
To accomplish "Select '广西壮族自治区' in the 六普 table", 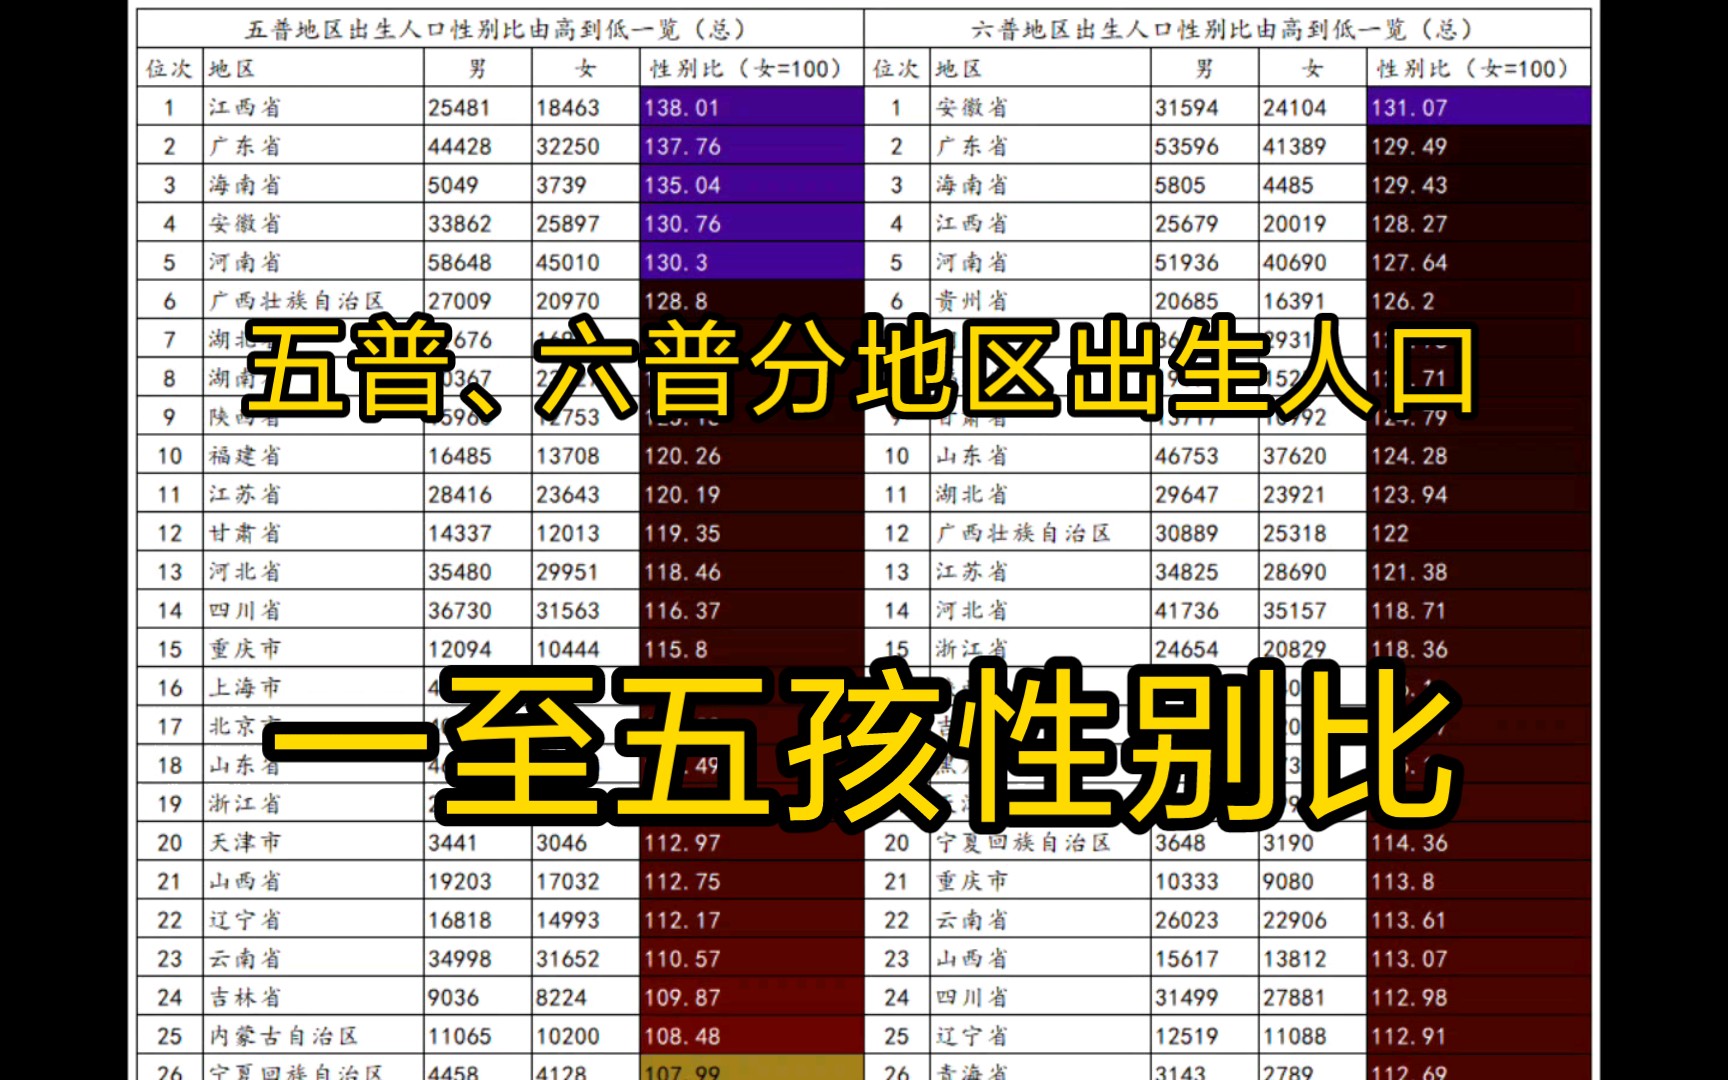I will pyautogui.click(x=1023, y=533).
